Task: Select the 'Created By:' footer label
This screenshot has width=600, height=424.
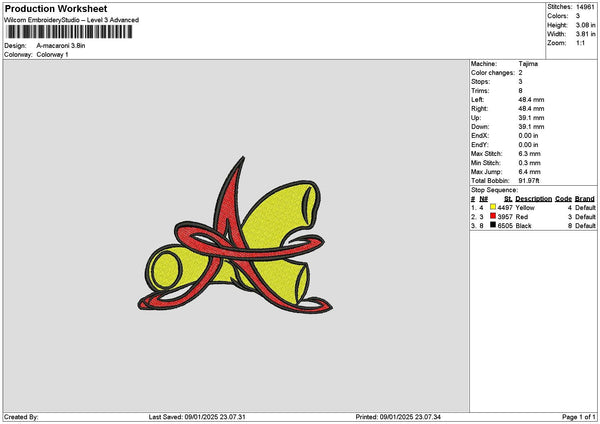Action: 21,417
